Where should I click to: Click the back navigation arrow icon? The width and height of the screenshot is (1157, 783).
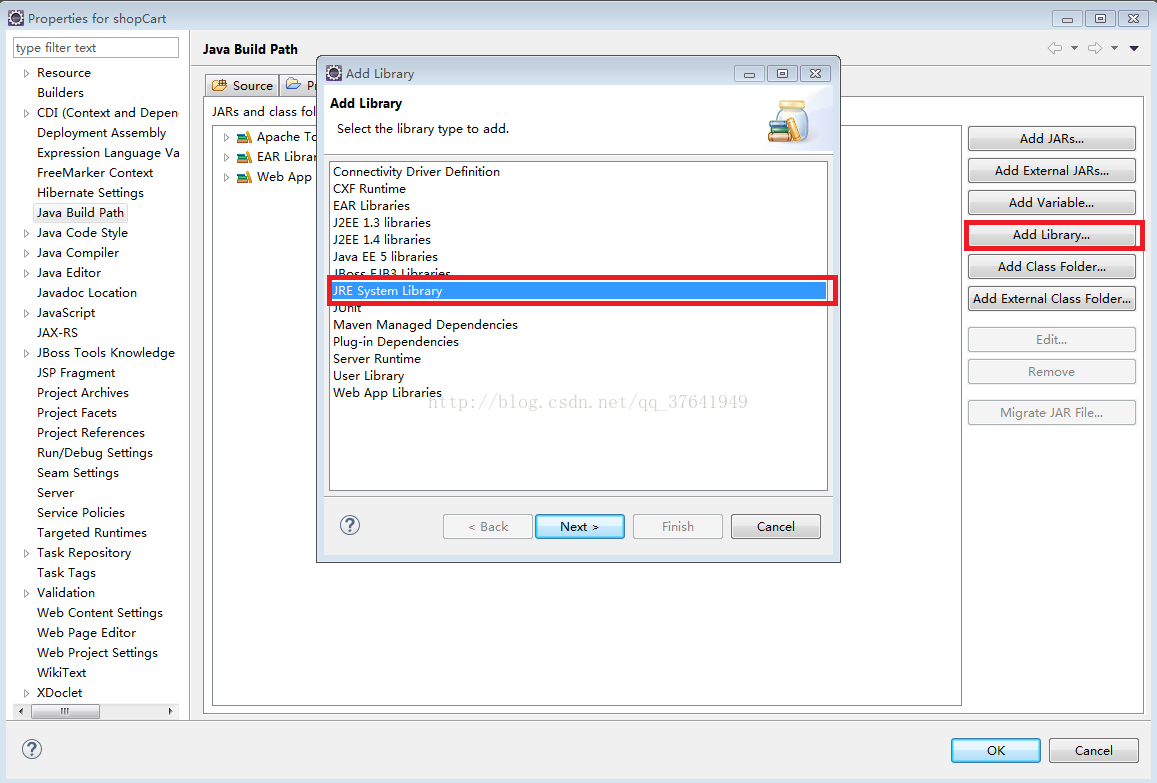click(x=1054, y=48)
